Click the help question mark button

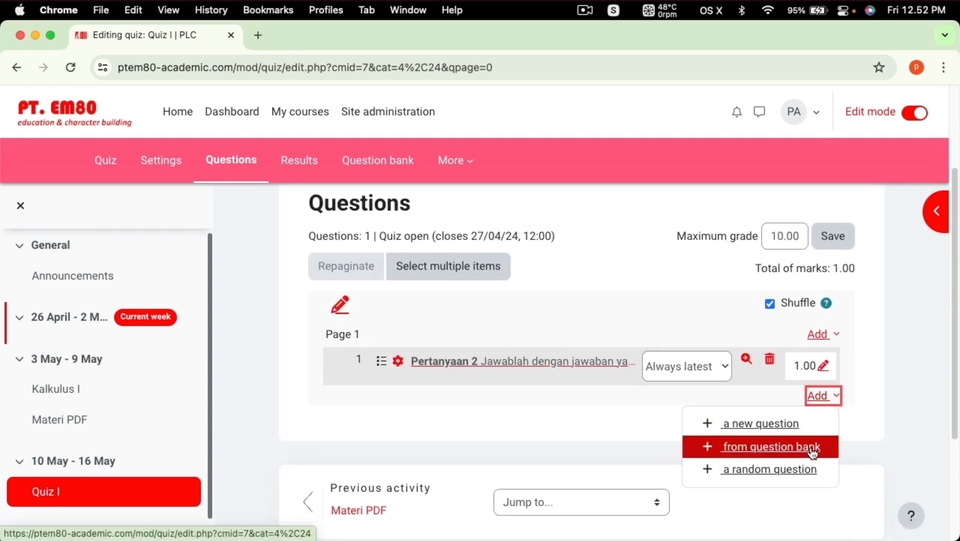[911, 515]
